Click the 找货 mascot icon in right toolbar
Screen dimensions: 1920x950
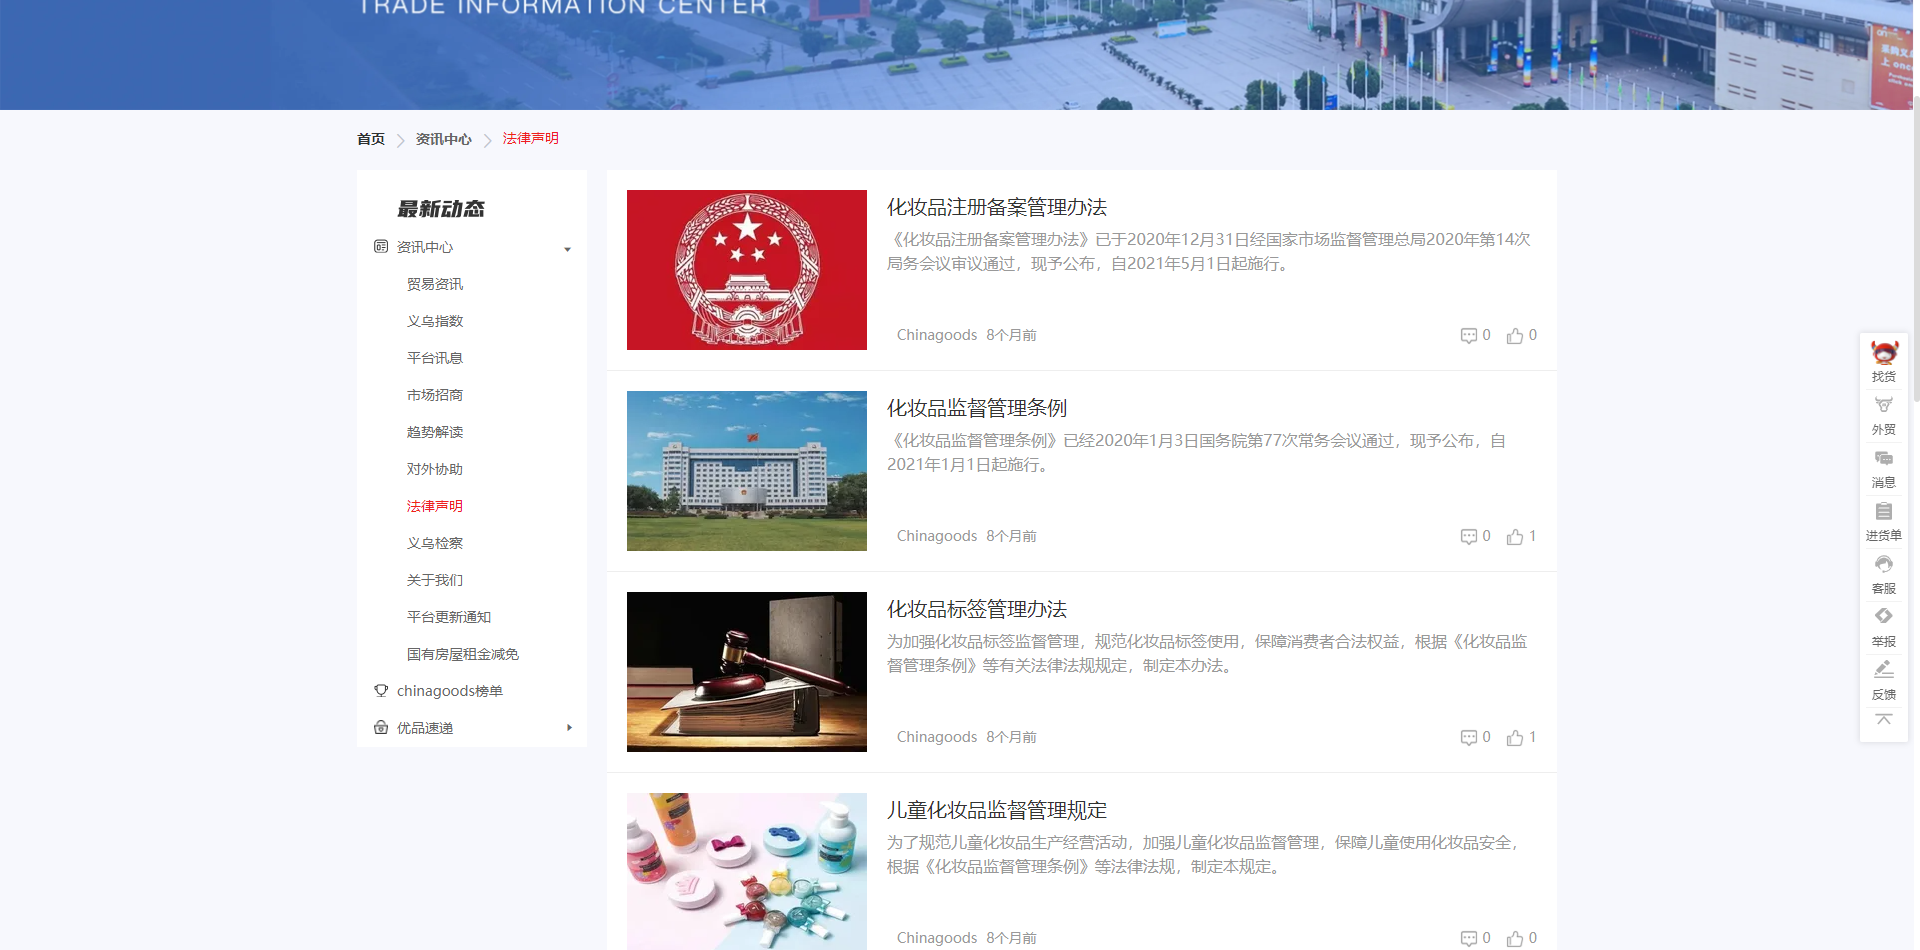1884,354
